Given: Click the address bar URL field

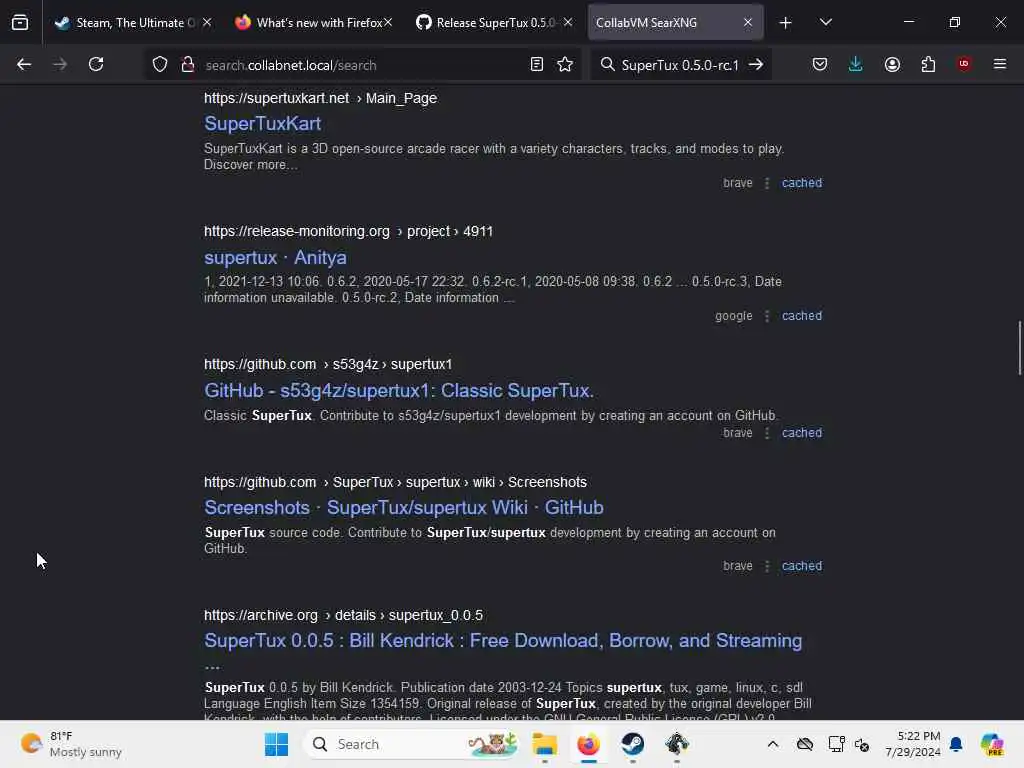Looking at the screenshot, I should [x=362, y=65].
